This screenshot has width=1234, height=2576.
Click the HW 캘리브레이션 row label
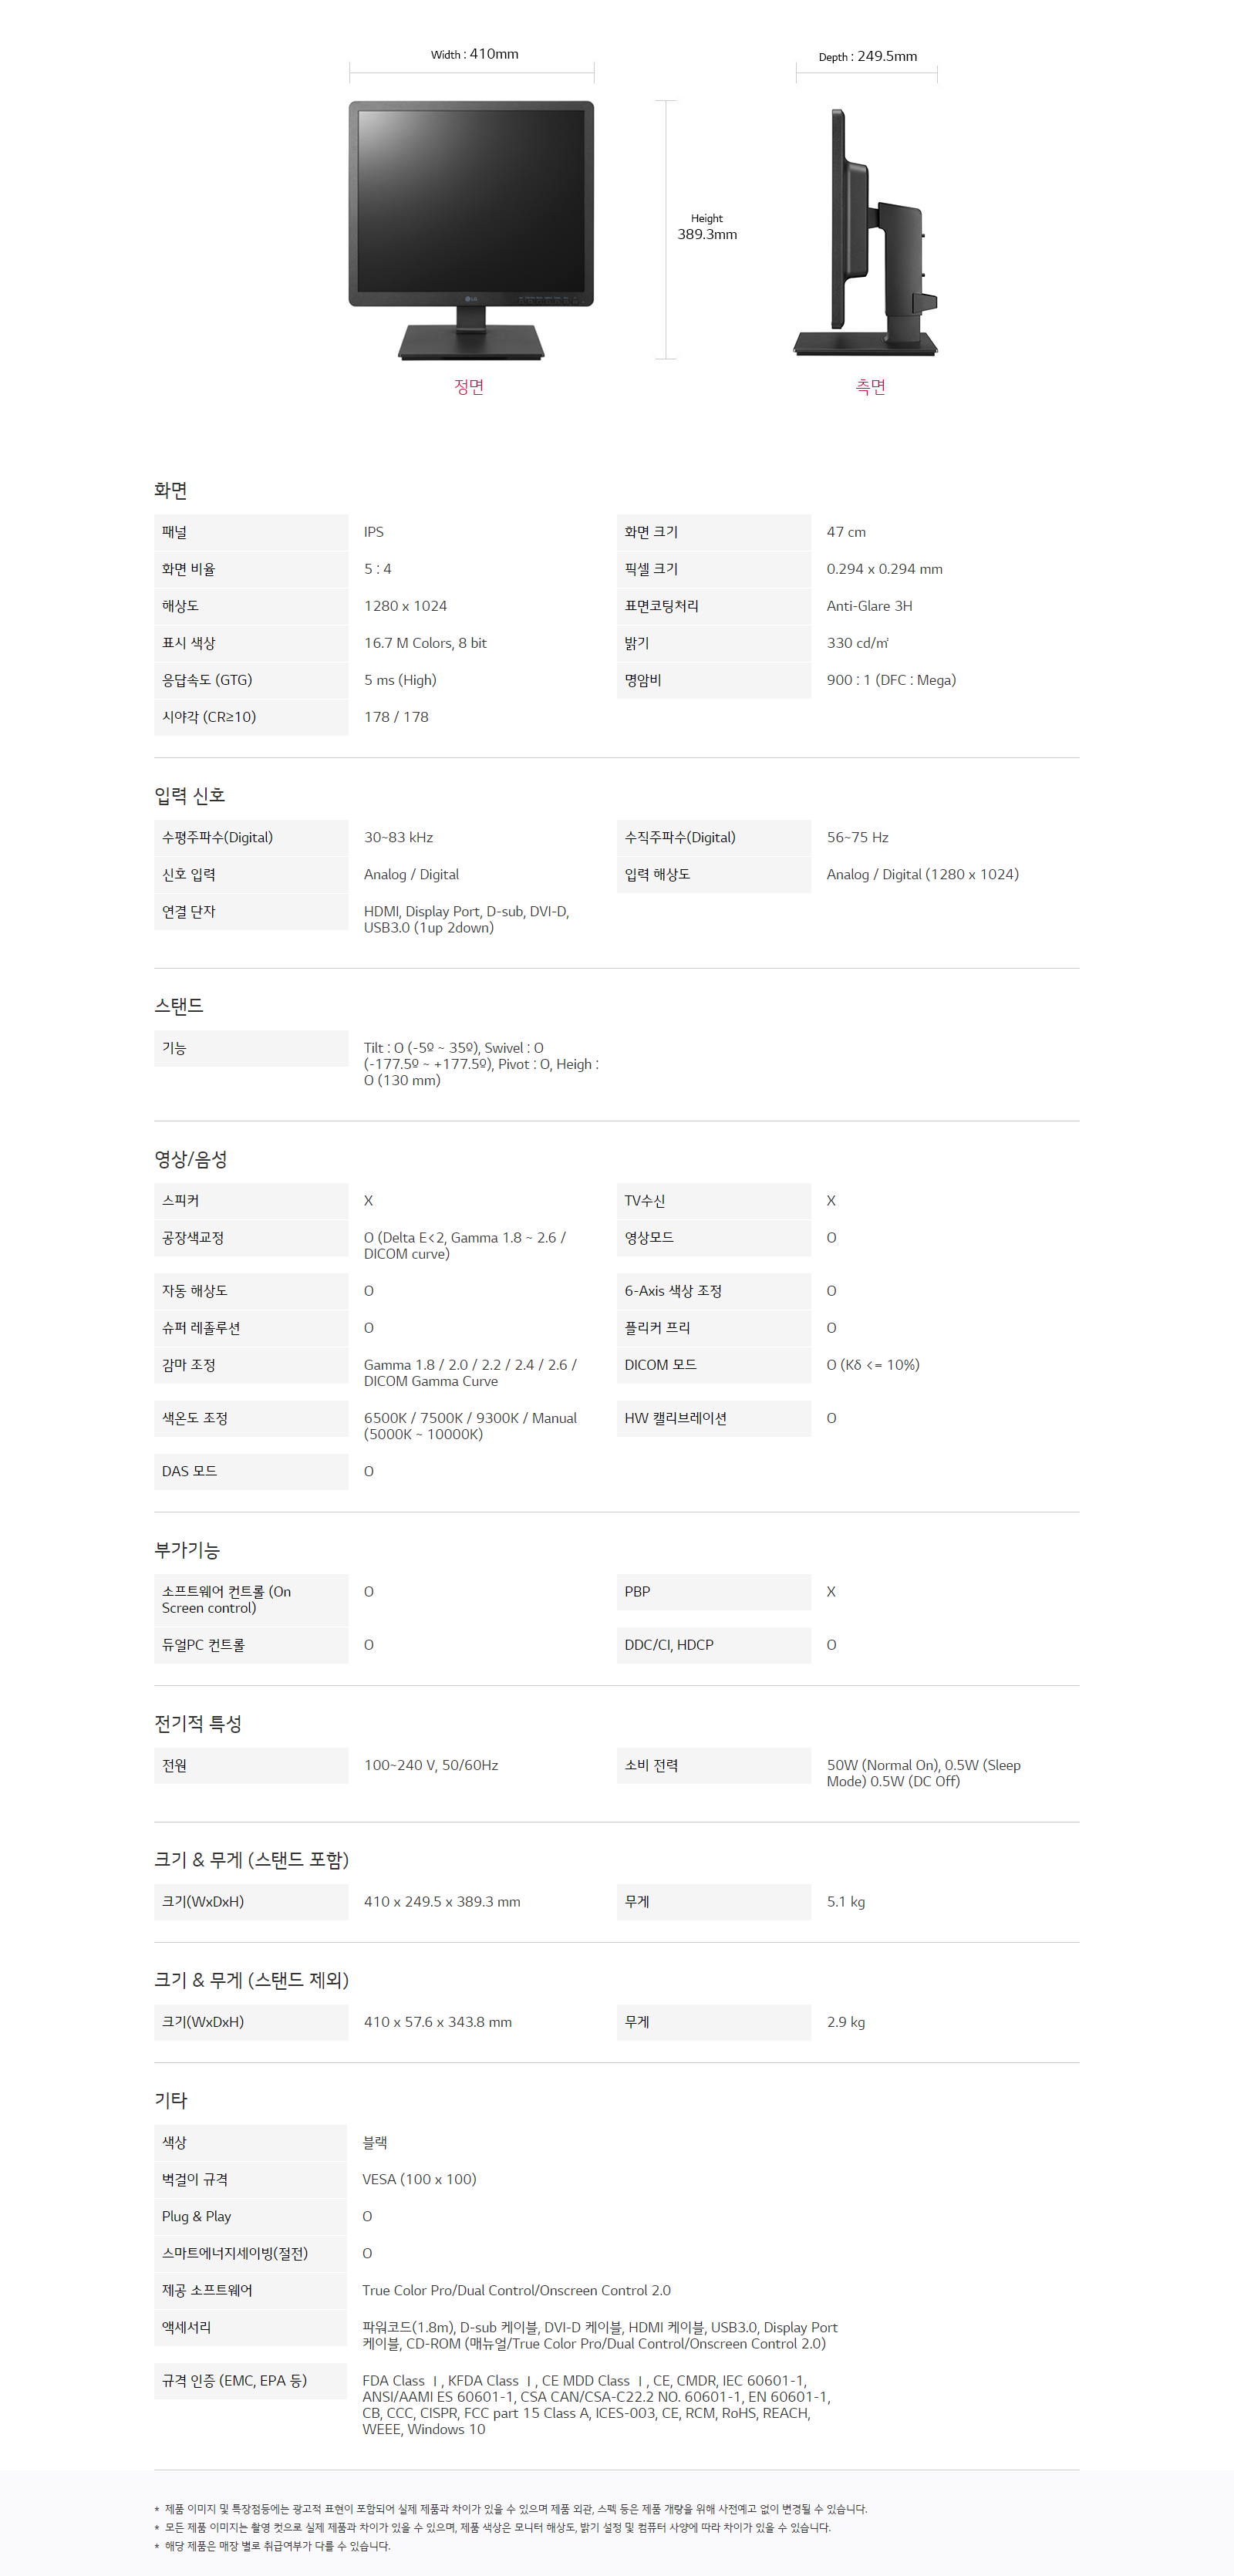point(676,1418)
